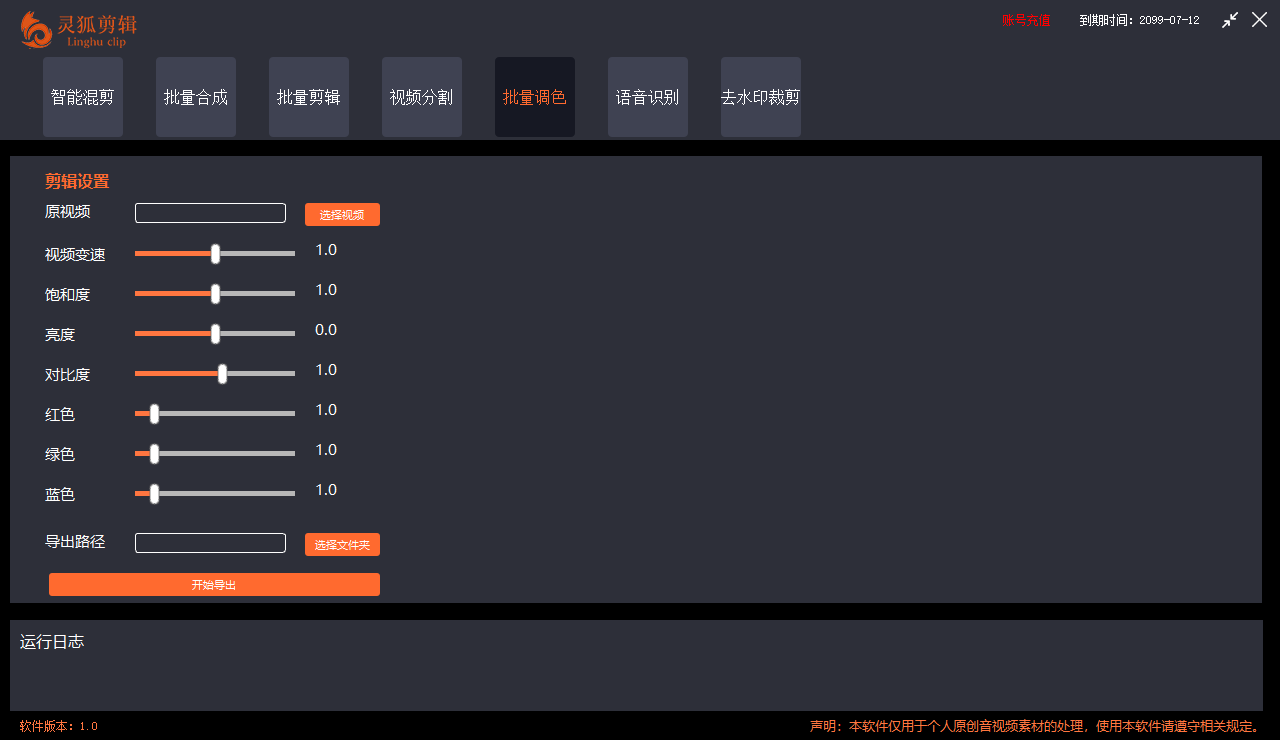
Task: Switch to the 智能混剪 tab
Action: (82, 97)
